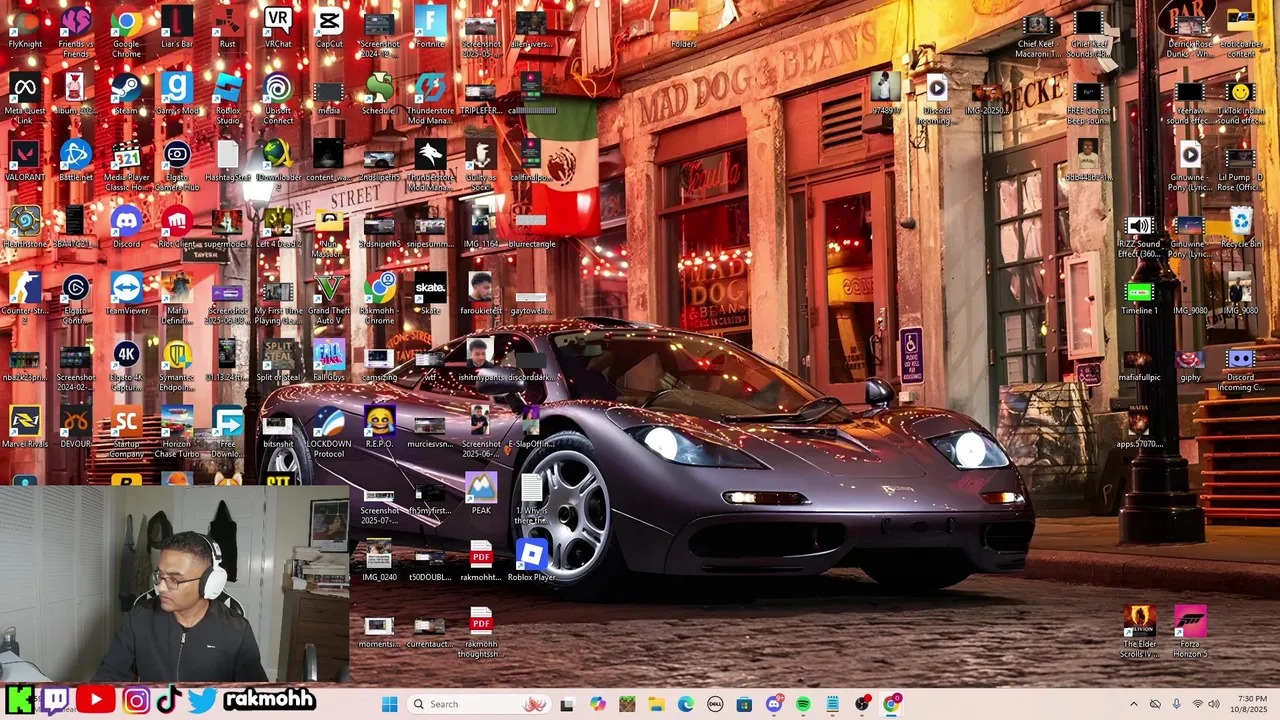Select the Media Player Classic icon
Viewport: 1280px width, 720px height.
[x=126, y=165]
